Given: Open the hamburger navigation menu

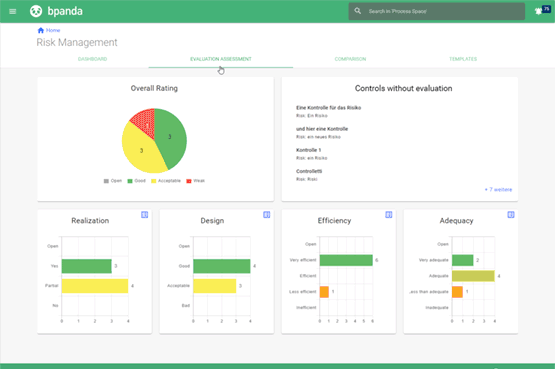Looking at the screenshot, I should tap(12, 11).
